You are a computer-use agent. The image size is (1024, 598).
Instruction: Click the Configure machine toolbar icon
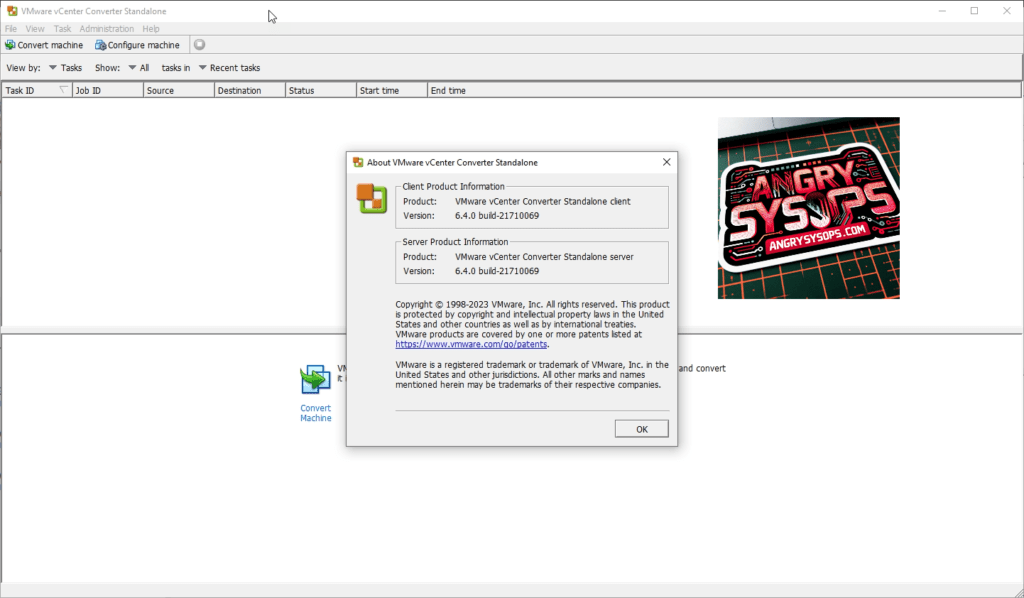pyautogui.click(x=100, y=45)
